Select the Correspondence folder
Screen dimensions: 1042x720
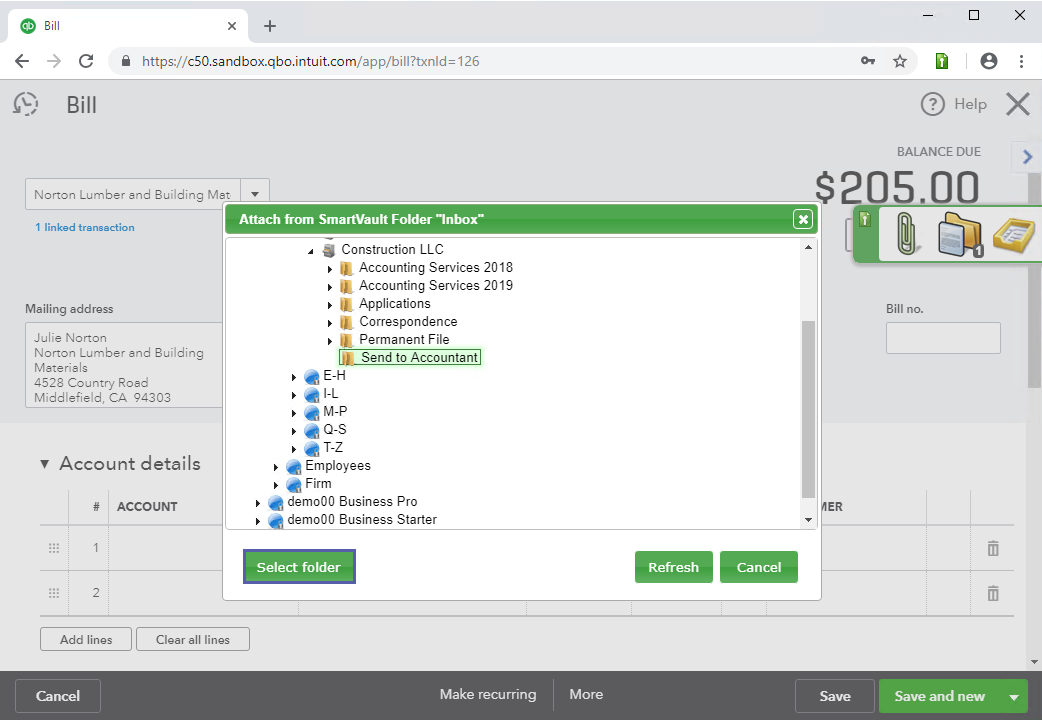click(x=407, y=322)
